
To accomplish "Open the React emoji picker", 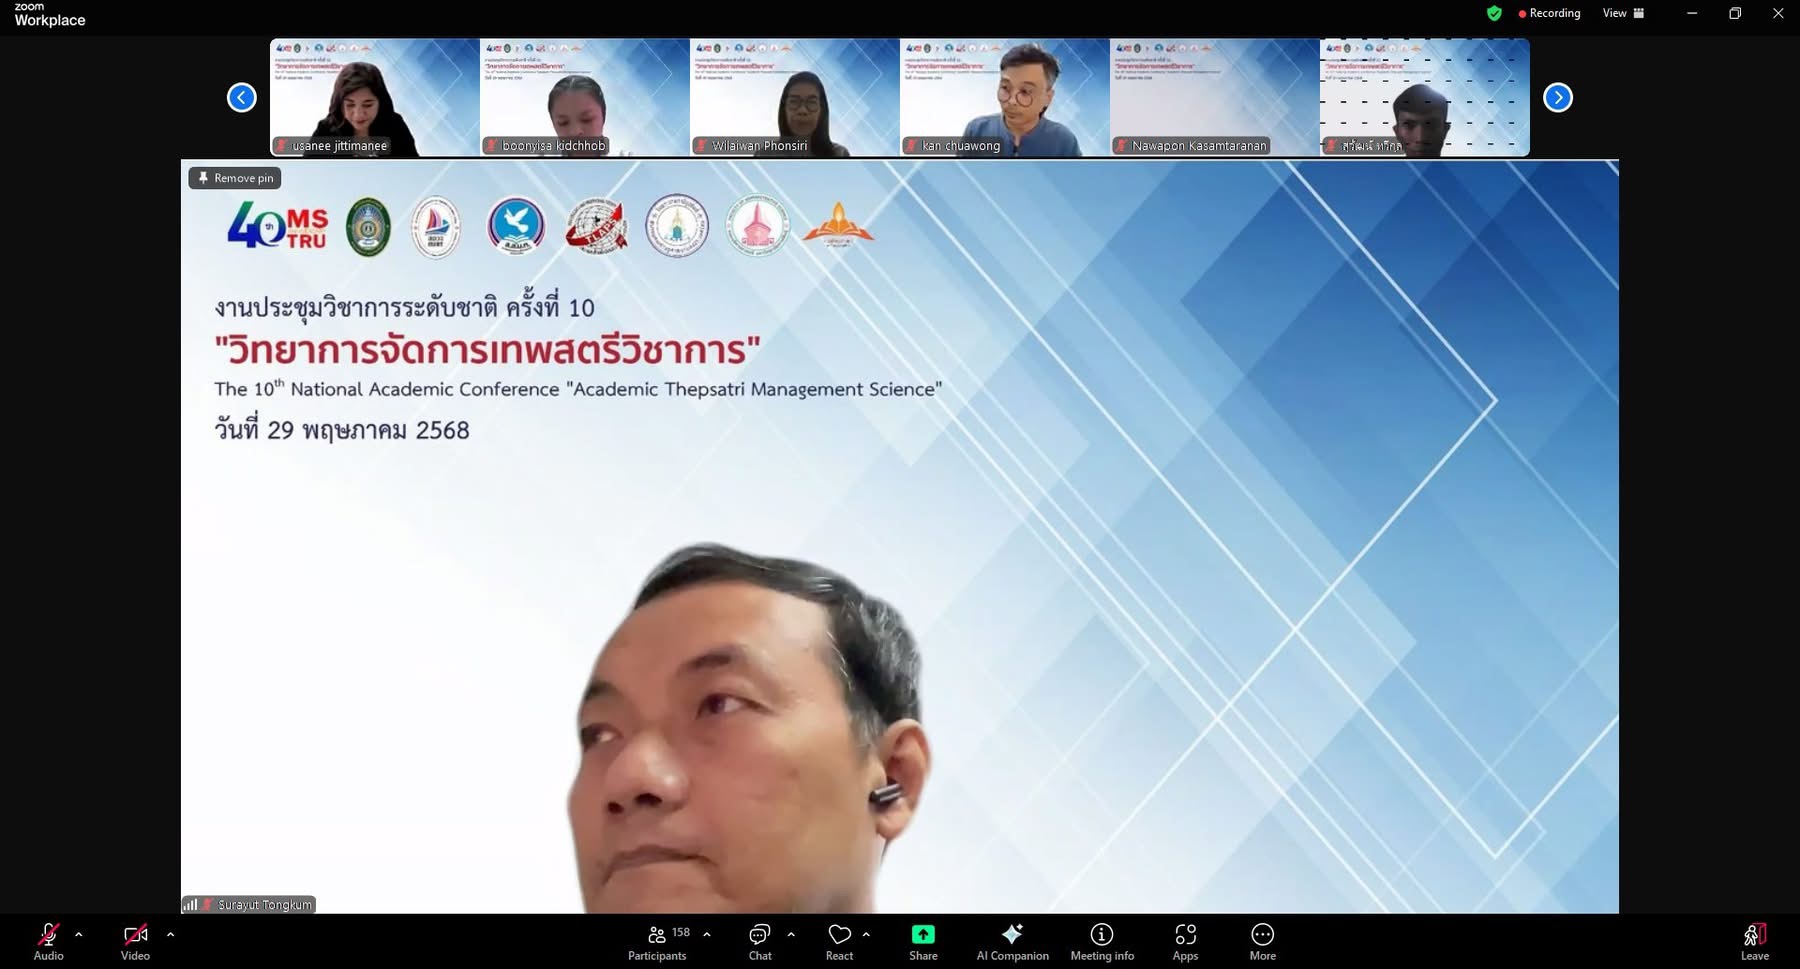I will coord(839,941).
